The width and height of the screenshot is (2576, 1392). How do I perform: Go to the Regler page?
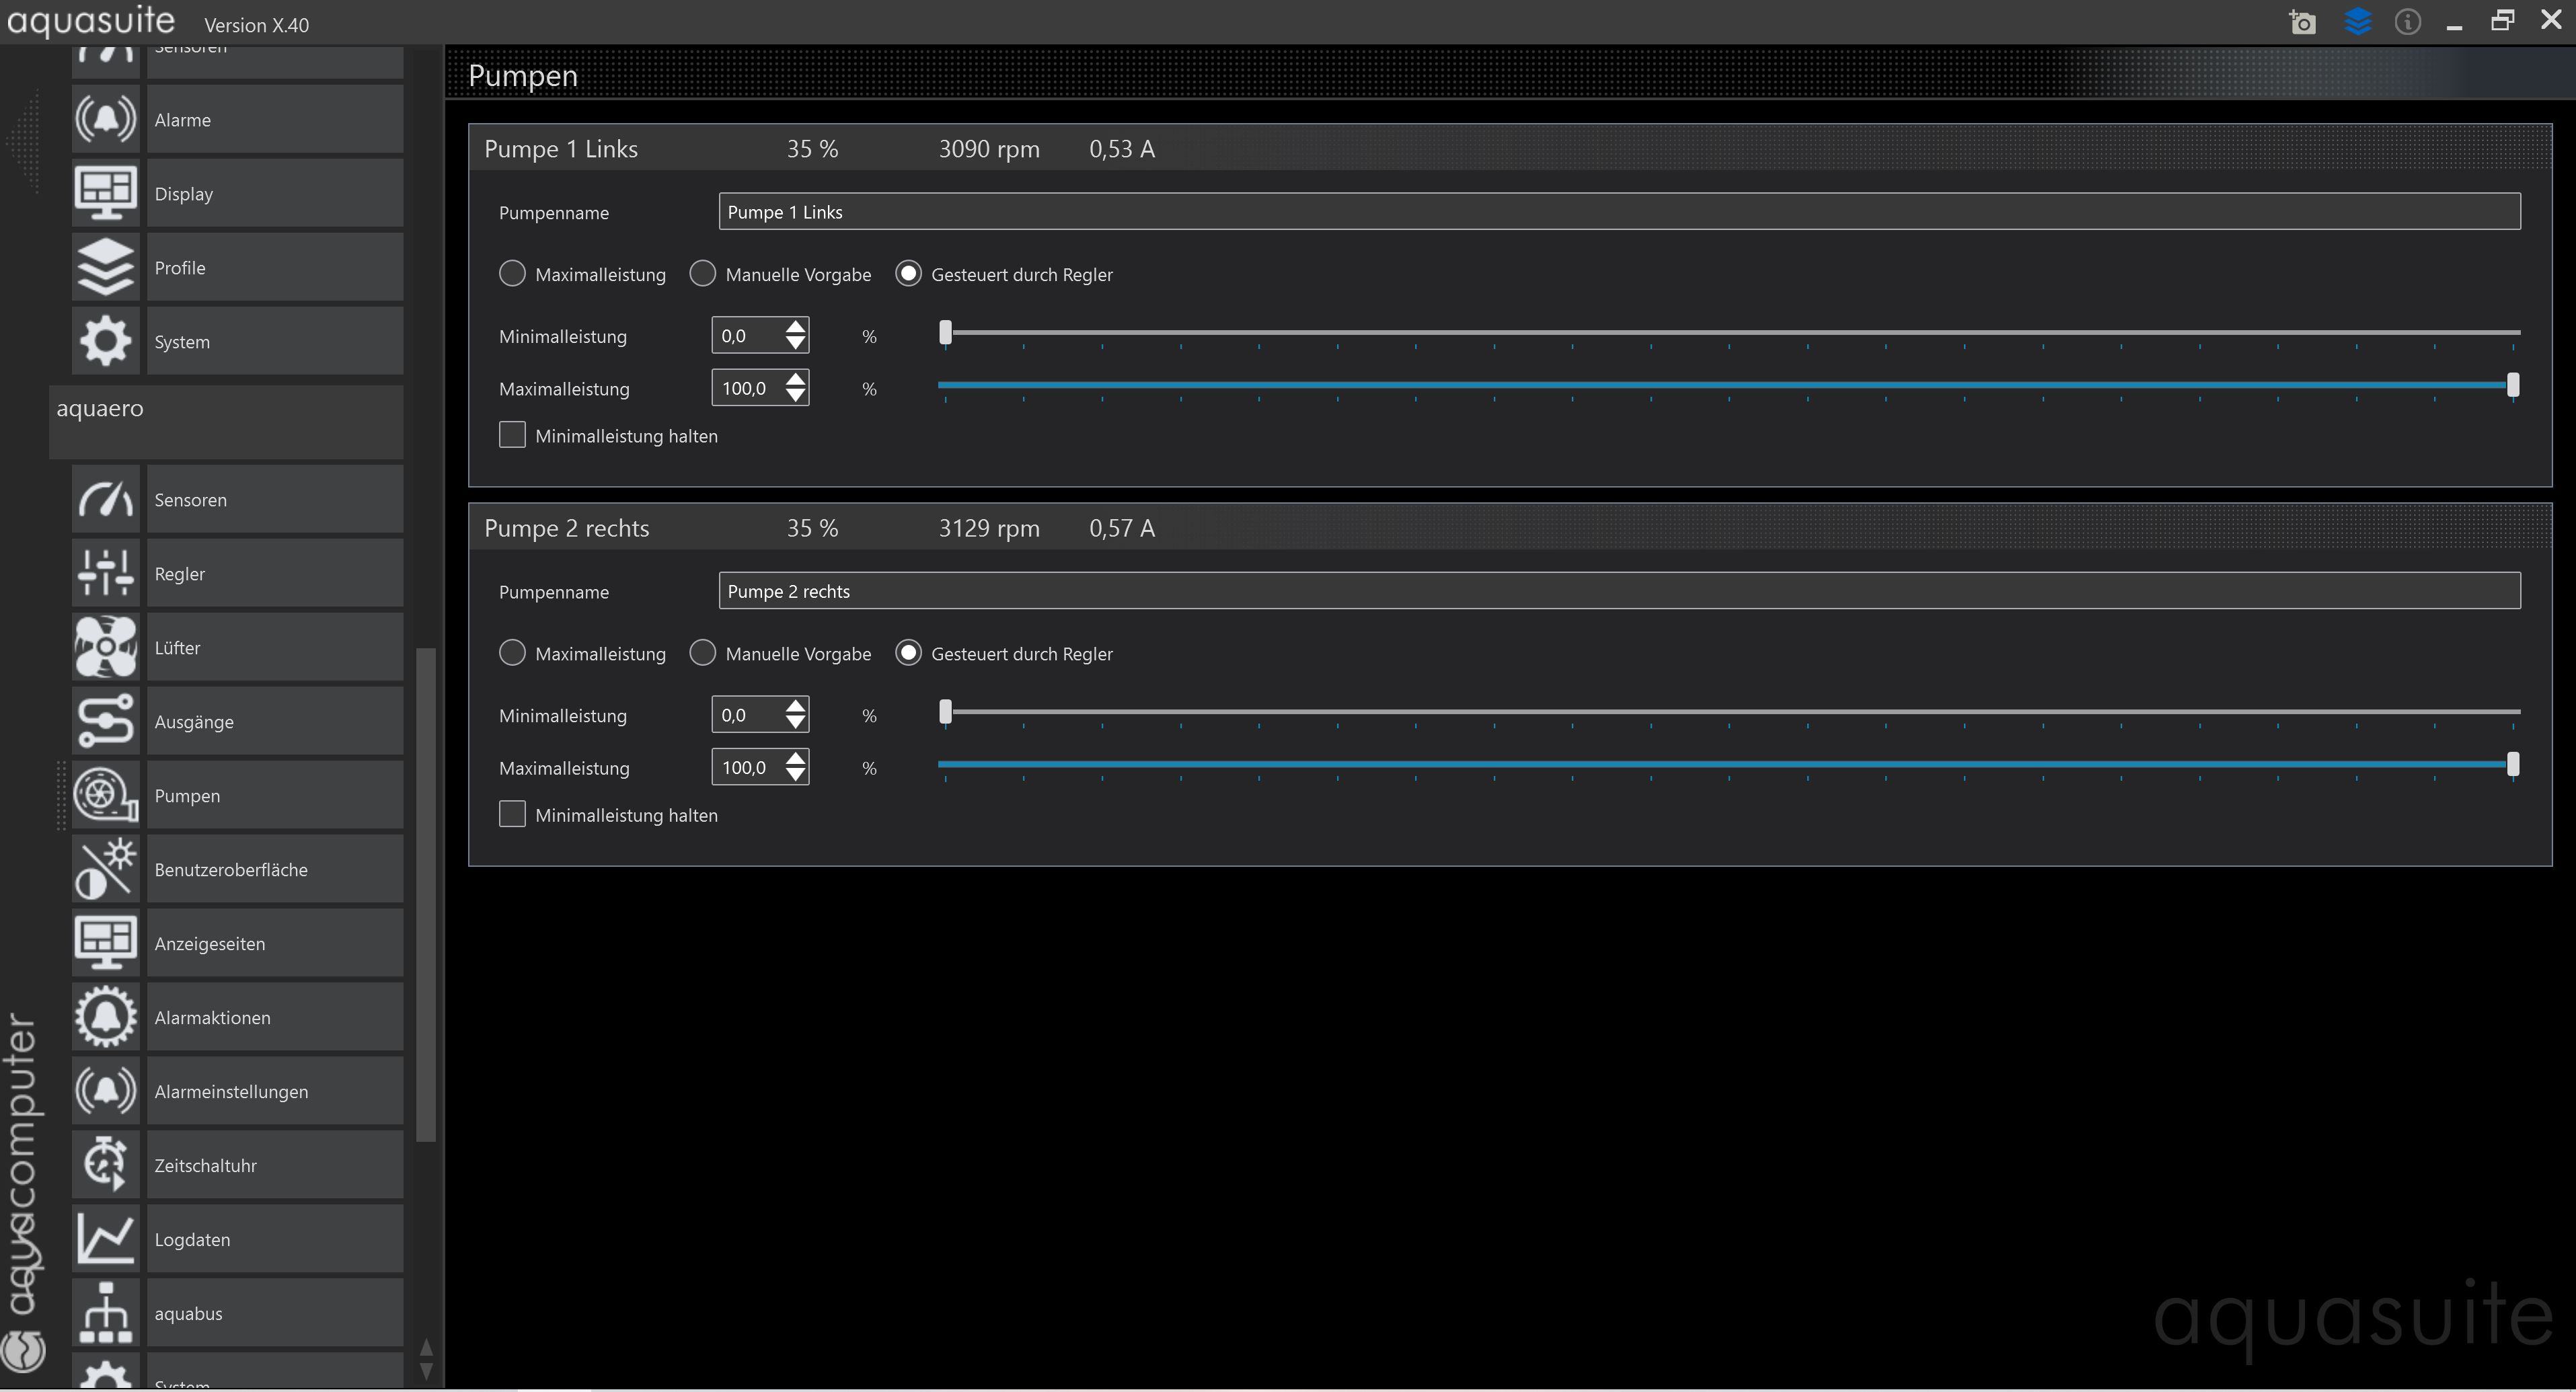coord(275,573)
